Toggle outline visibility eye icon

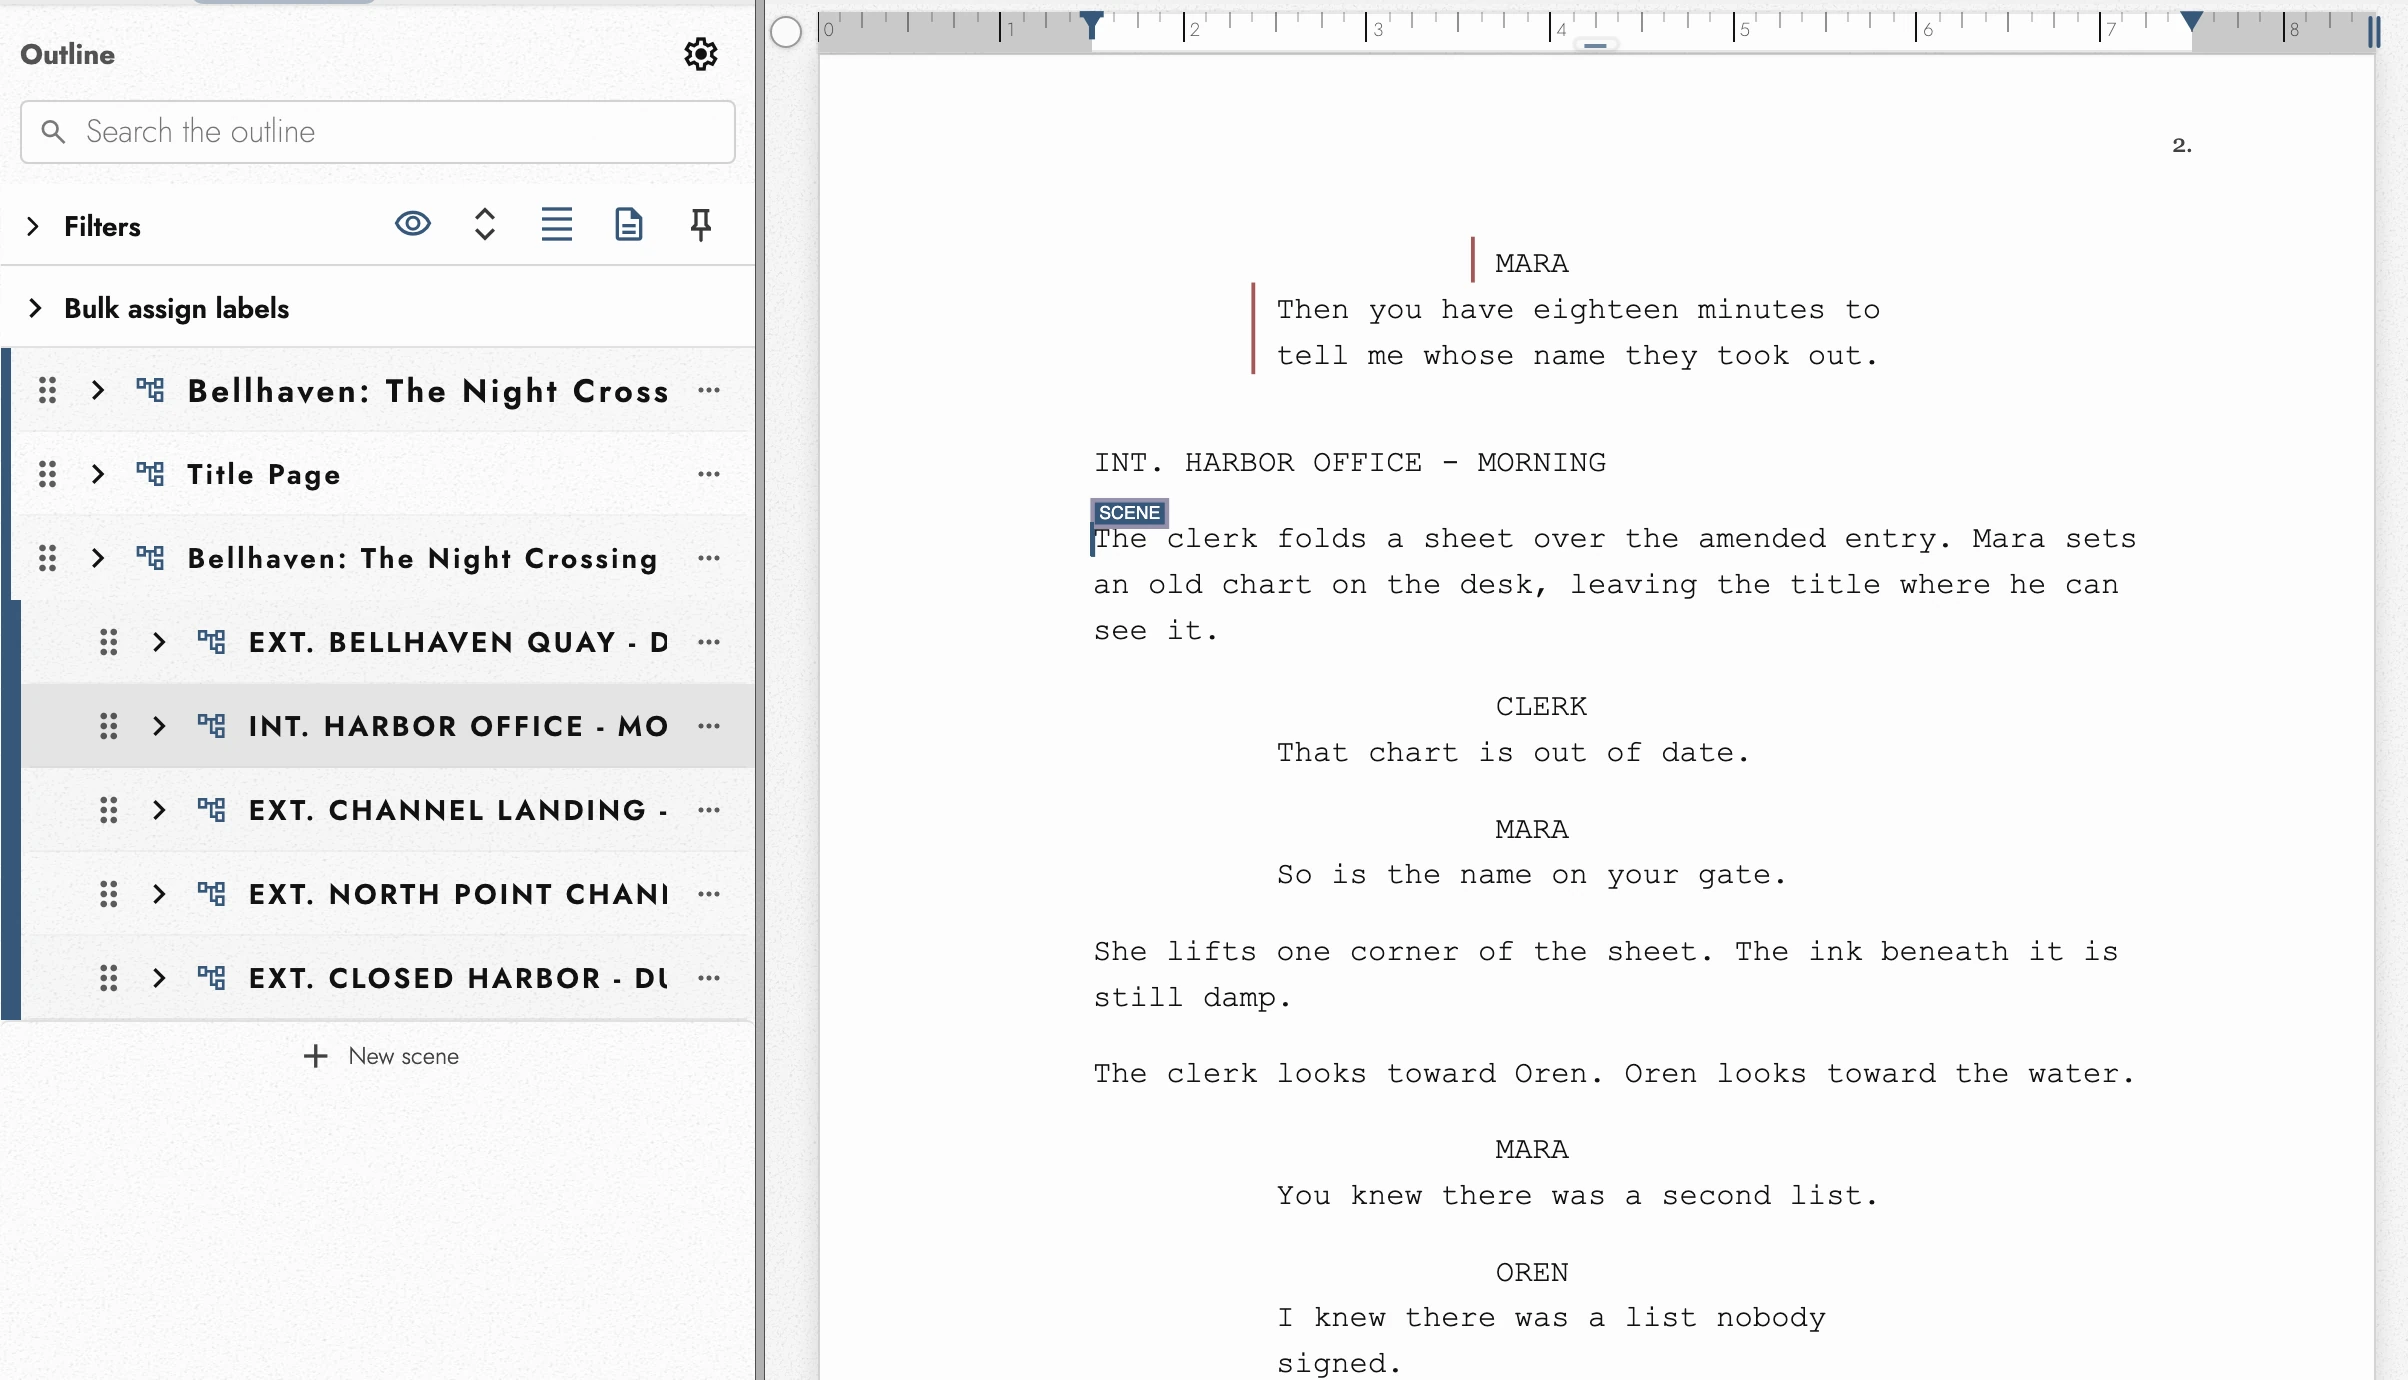click(x=413, y=224)
